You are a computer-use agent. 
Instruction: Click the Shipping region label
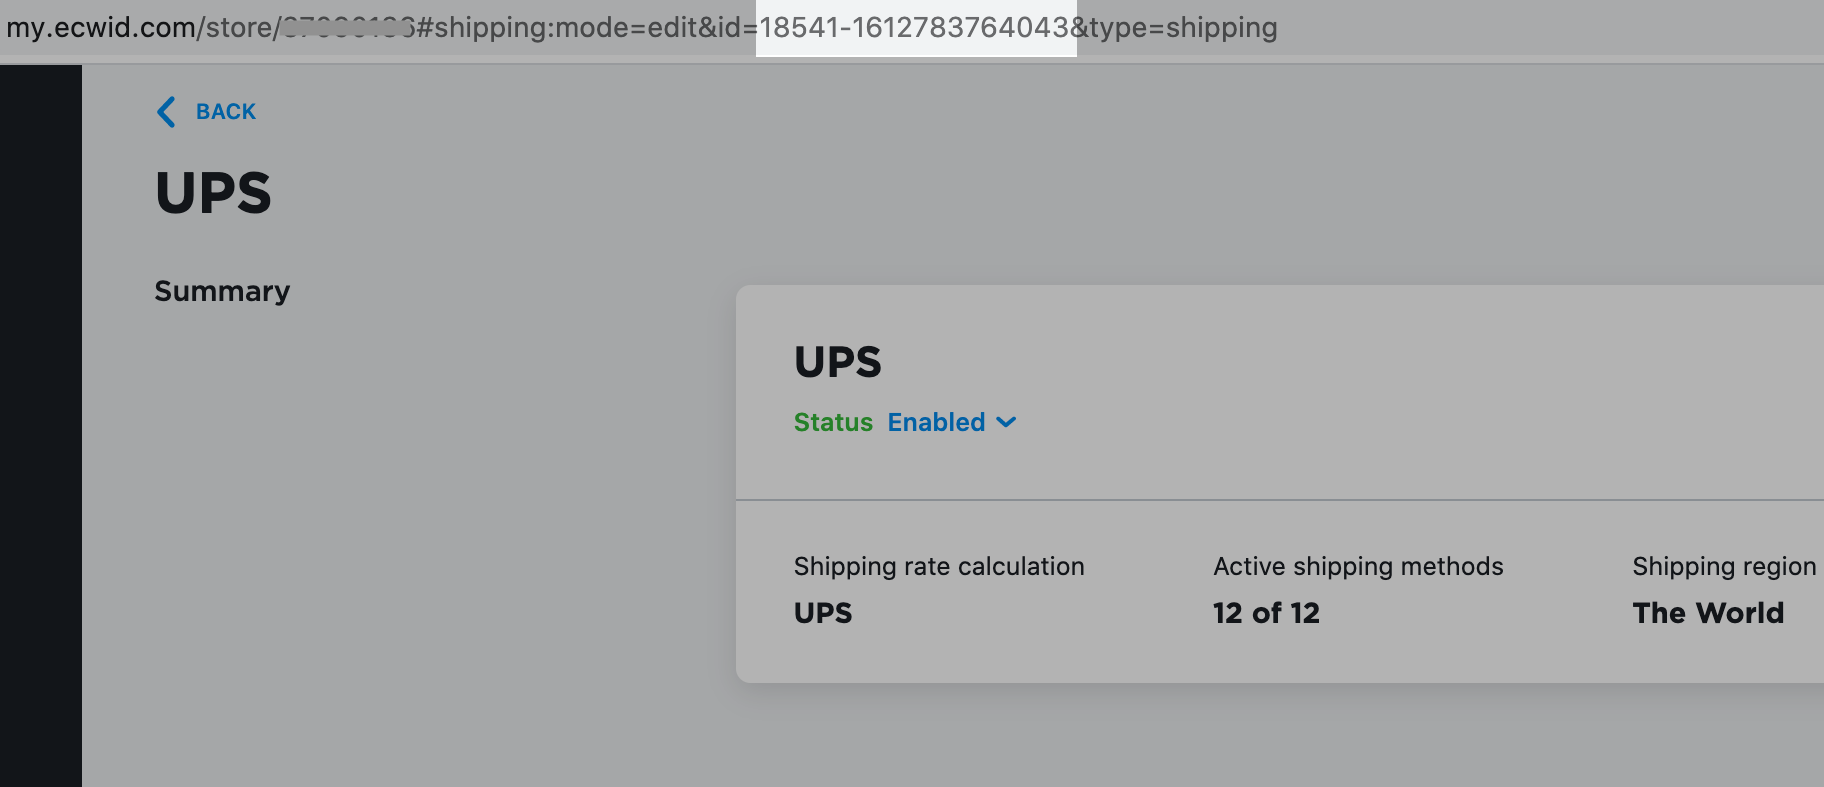click(1724, 567)
